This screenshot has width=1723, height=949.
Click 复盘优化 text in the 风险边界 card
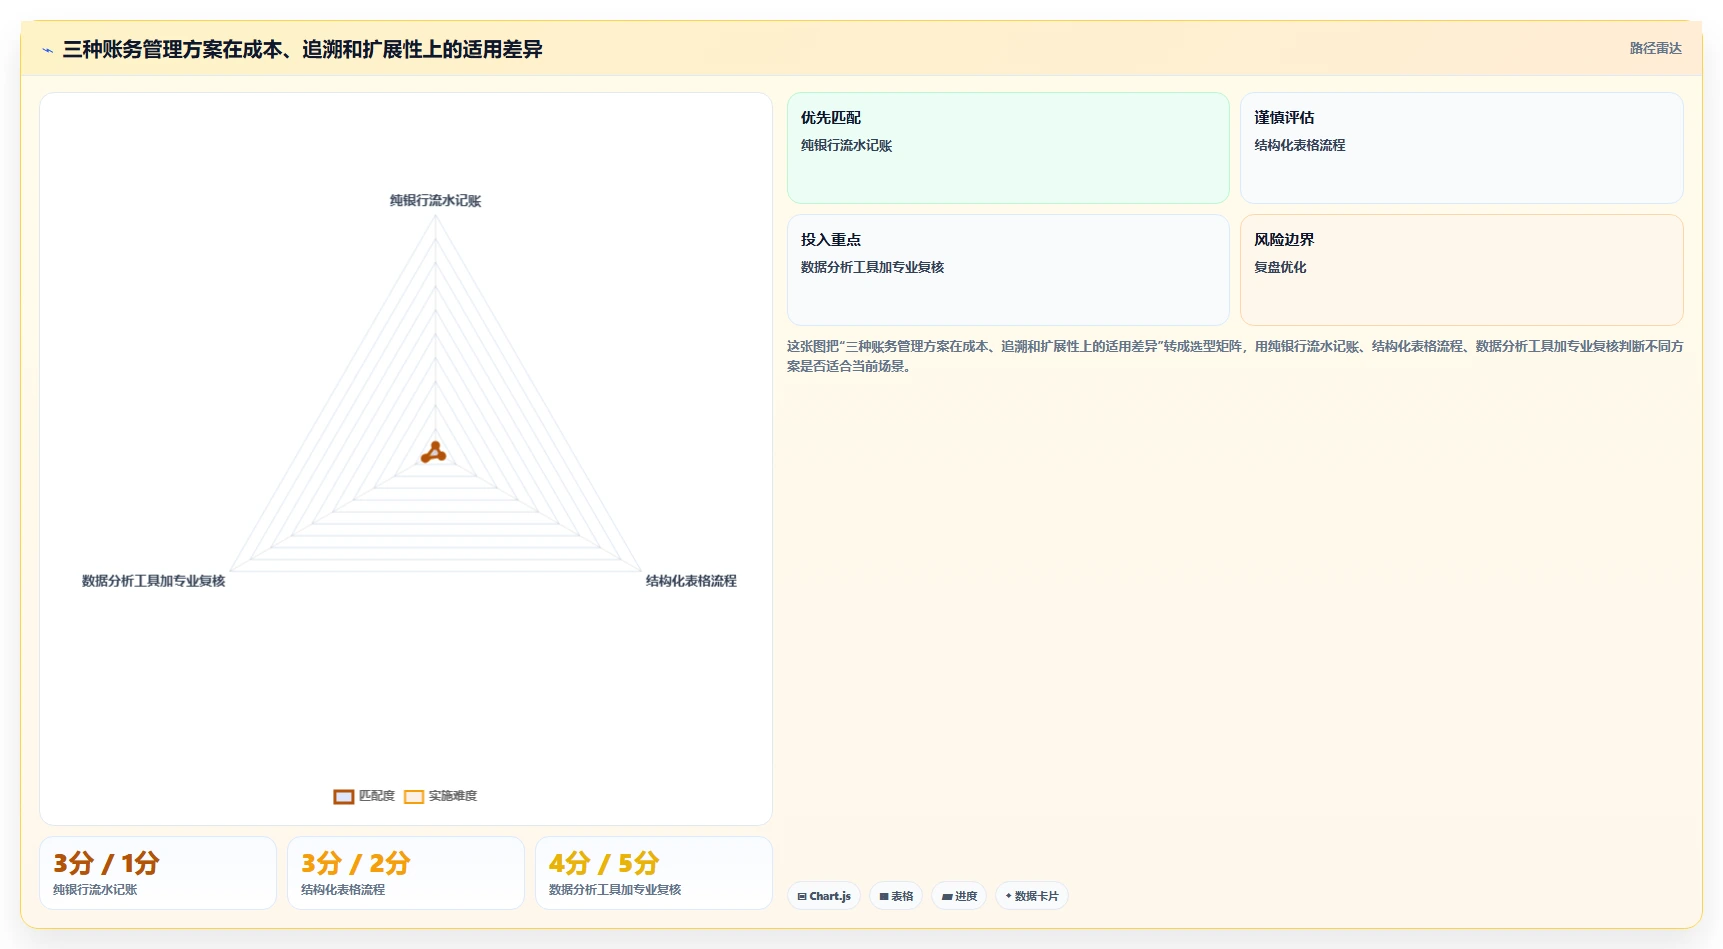pos(1280,267)
